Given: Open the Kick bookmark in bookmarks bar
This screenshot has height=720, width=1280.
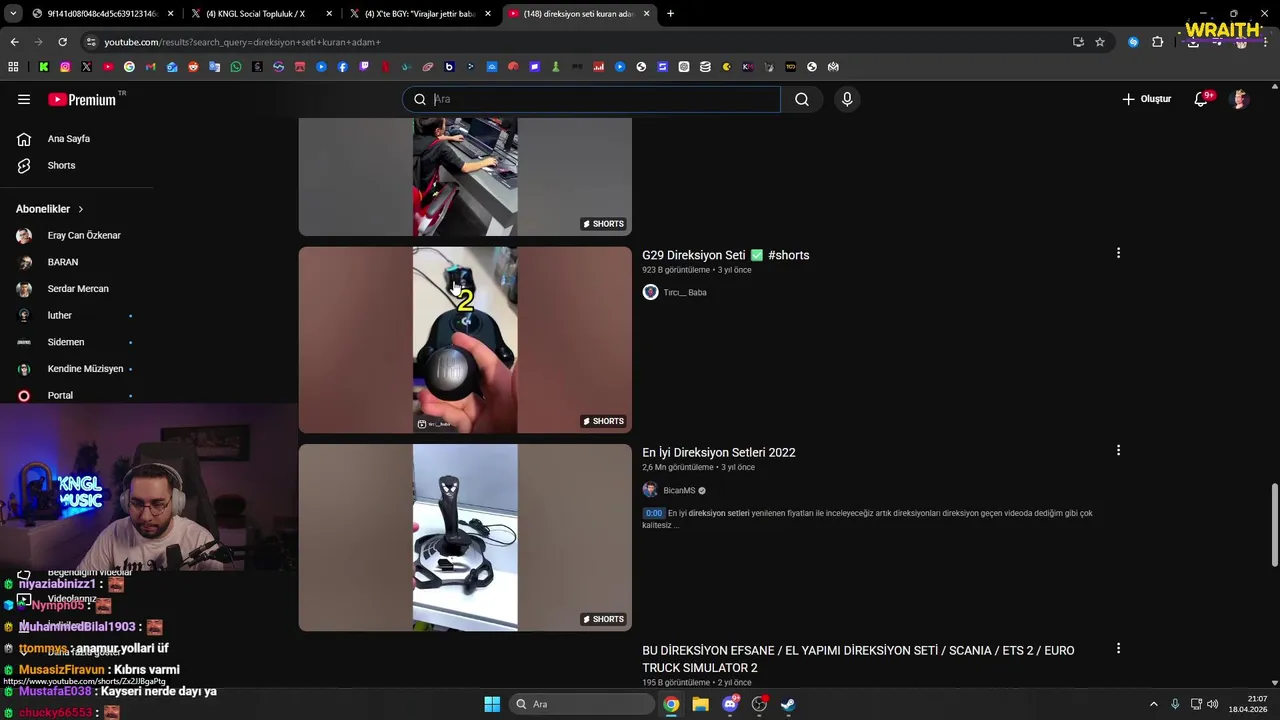Looking at the screenshot, I should click(44, 67).
